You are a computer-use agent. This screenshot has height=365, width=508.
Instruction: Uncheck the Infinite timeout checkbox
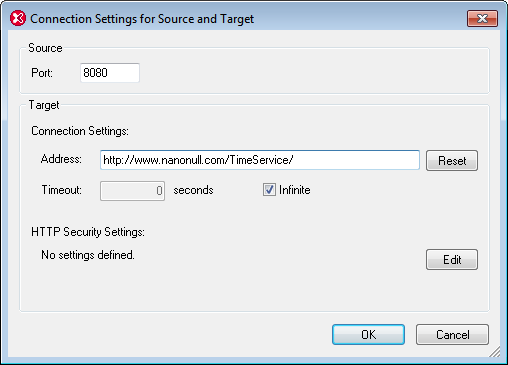[x=269, y=190]
